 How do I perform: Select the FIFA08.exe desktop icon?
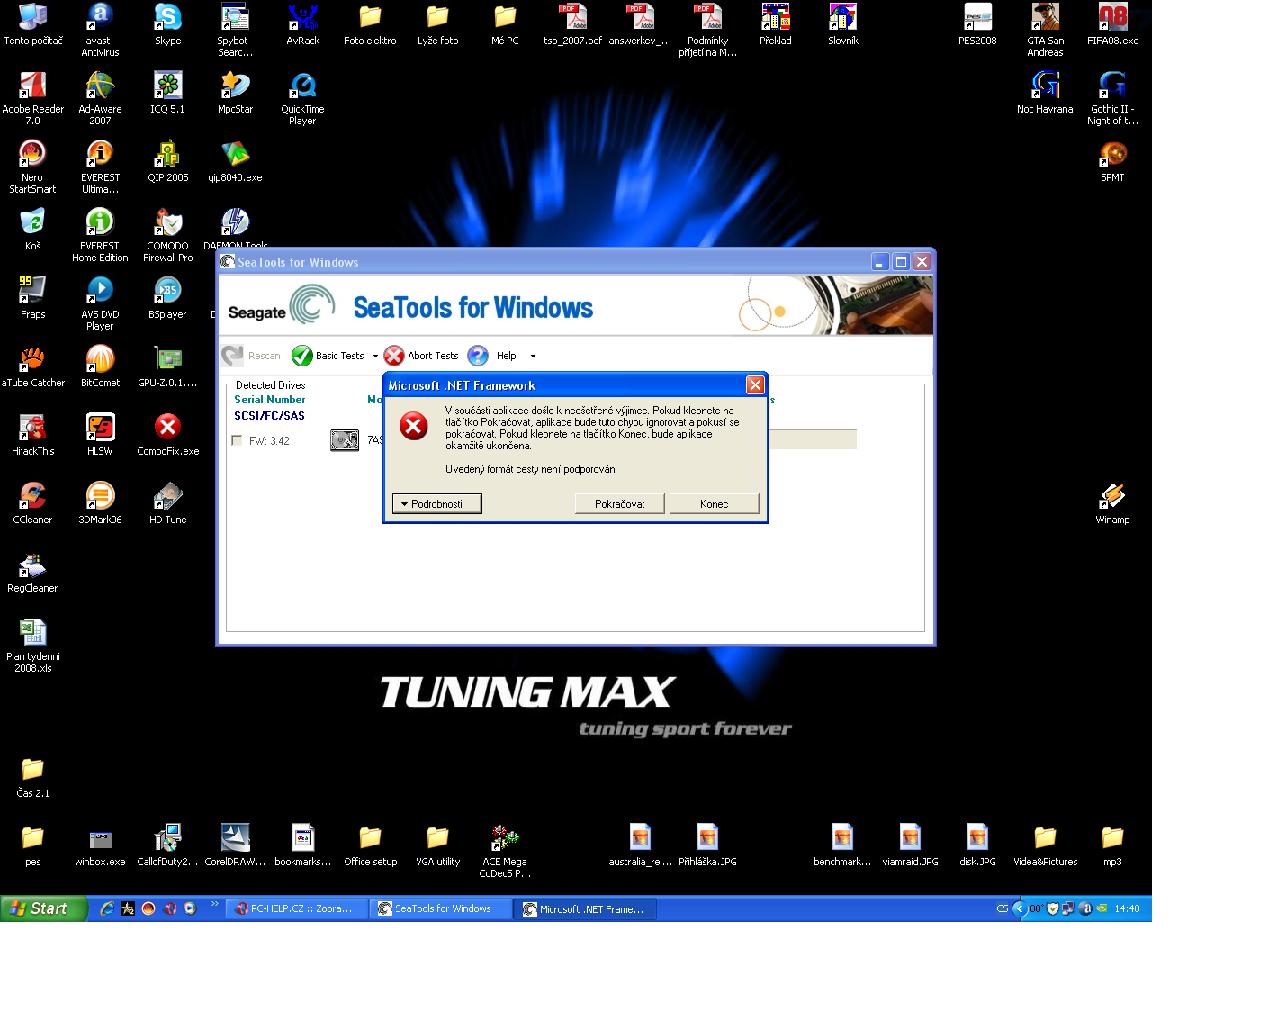click(1112, 25)
